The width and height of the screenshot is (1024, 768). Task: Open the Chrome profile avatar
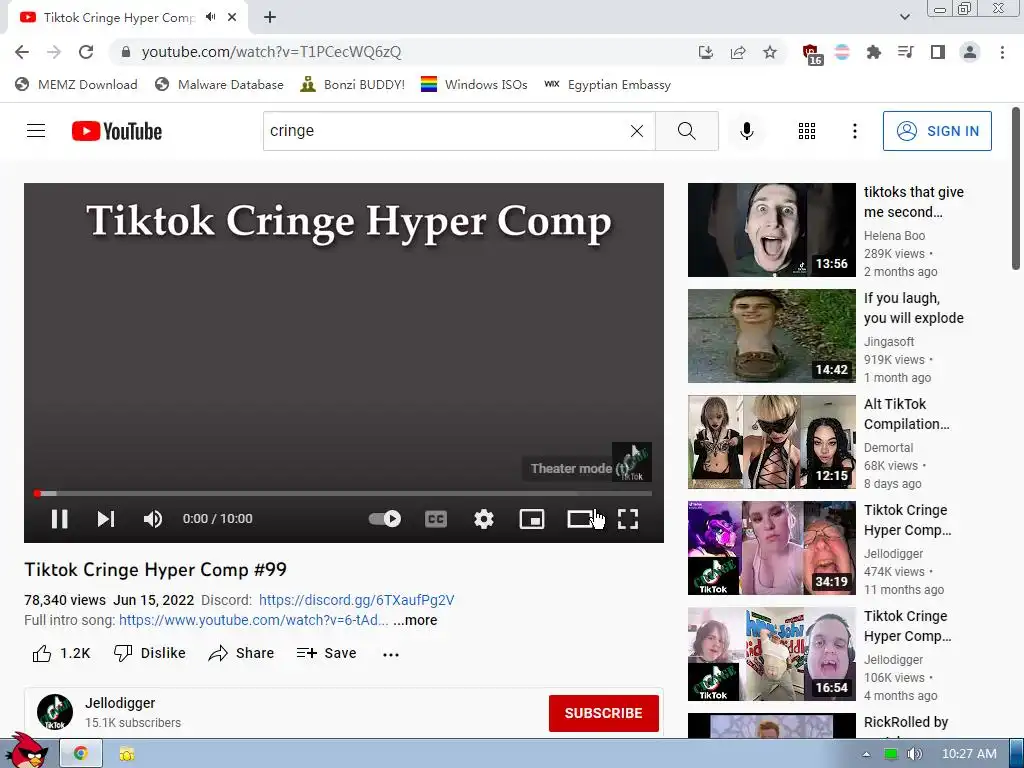pos(970,52)
